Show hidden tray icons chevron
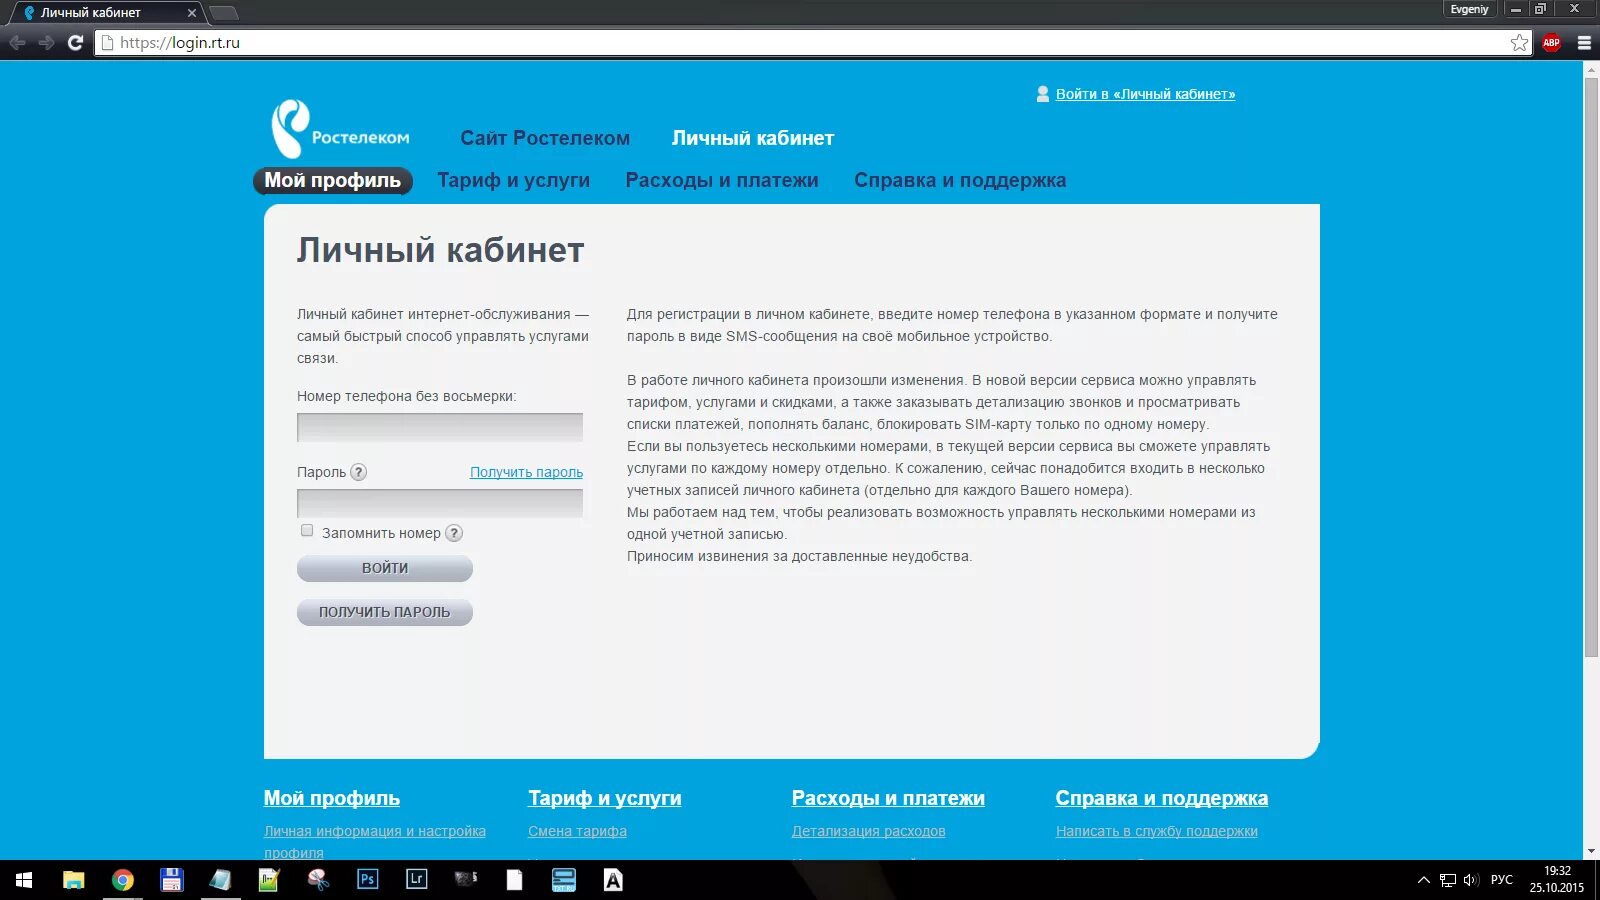1600x900 pixels. tap(1424, 880)
